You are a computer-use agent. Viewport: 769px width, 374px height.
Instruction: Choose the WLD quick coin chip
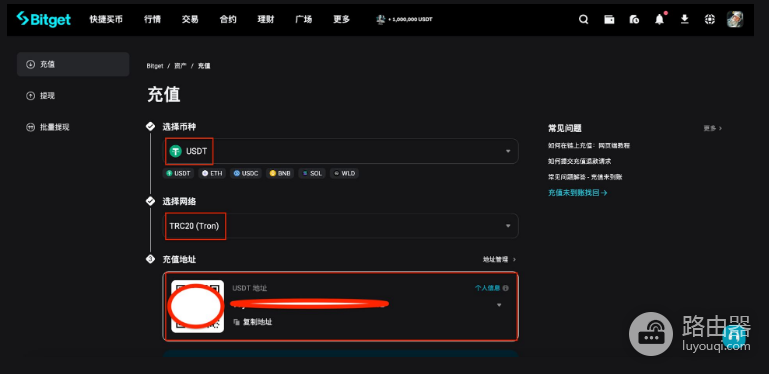click(344, 173)
